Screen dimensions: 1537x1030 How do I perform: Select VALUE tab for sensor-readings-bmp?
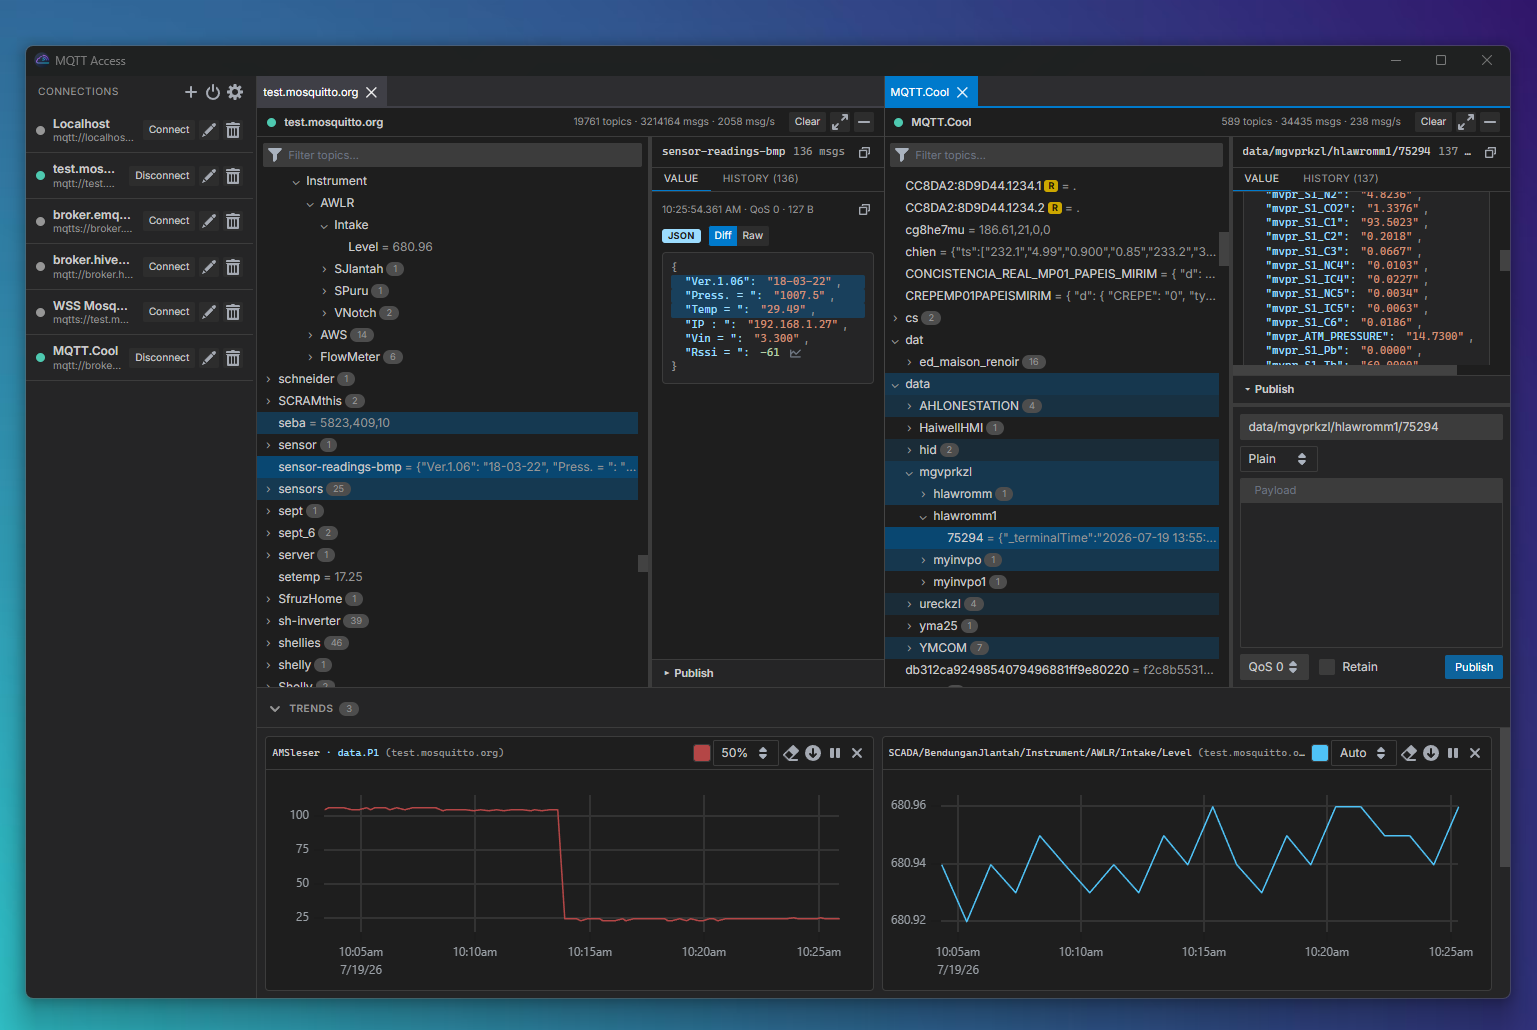coord(681,179)
